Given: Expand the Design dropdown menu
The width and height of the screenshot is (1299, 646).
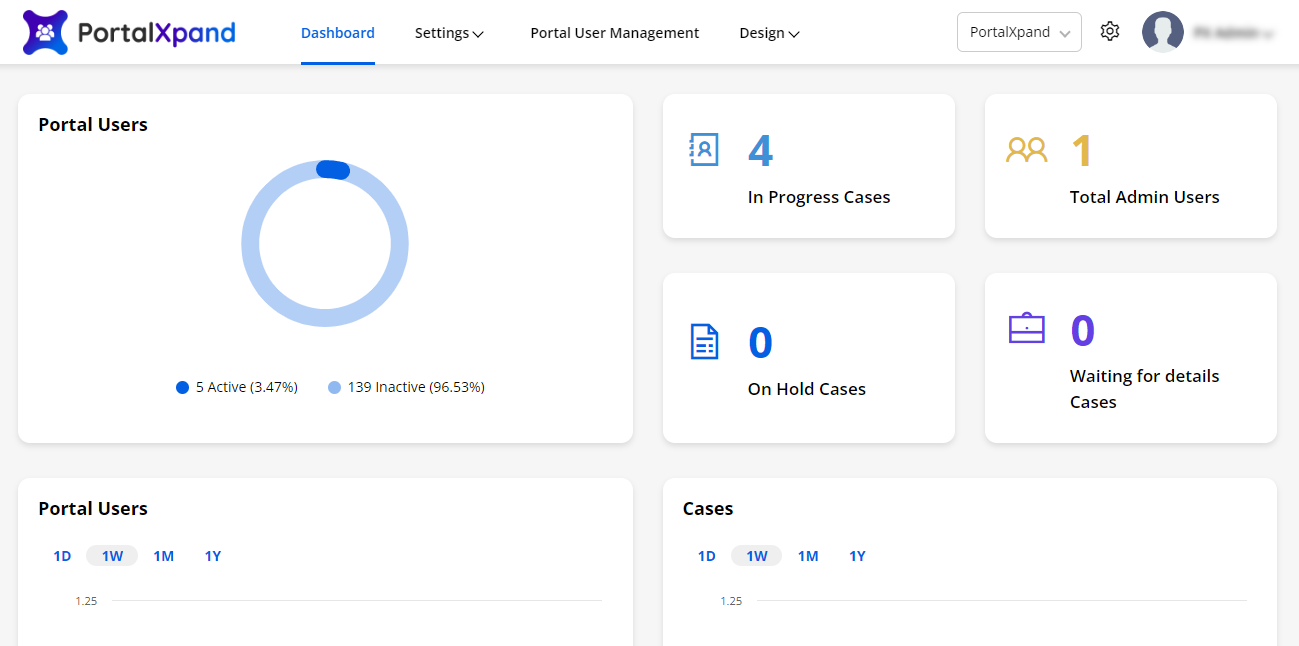Looking at the screenshot, I should (x=769, y=33).
